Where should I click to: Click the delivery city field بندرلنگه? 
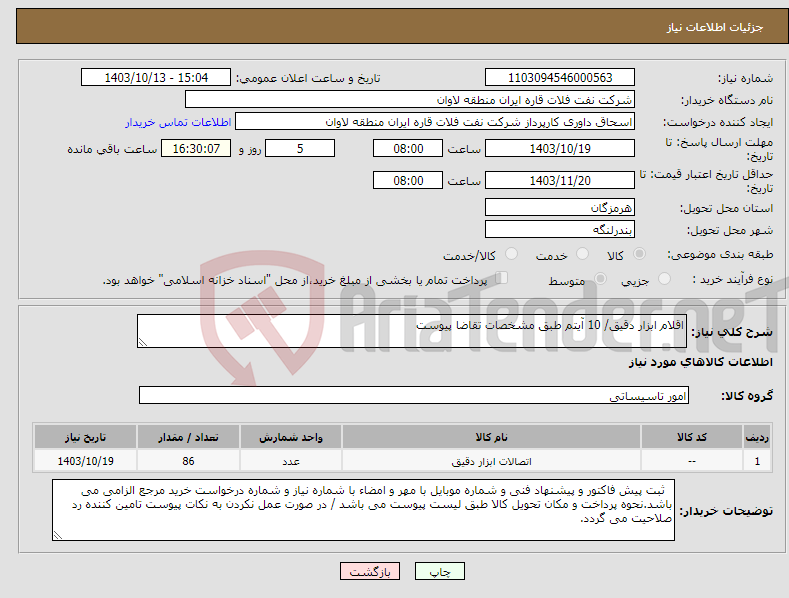[560, 230]
